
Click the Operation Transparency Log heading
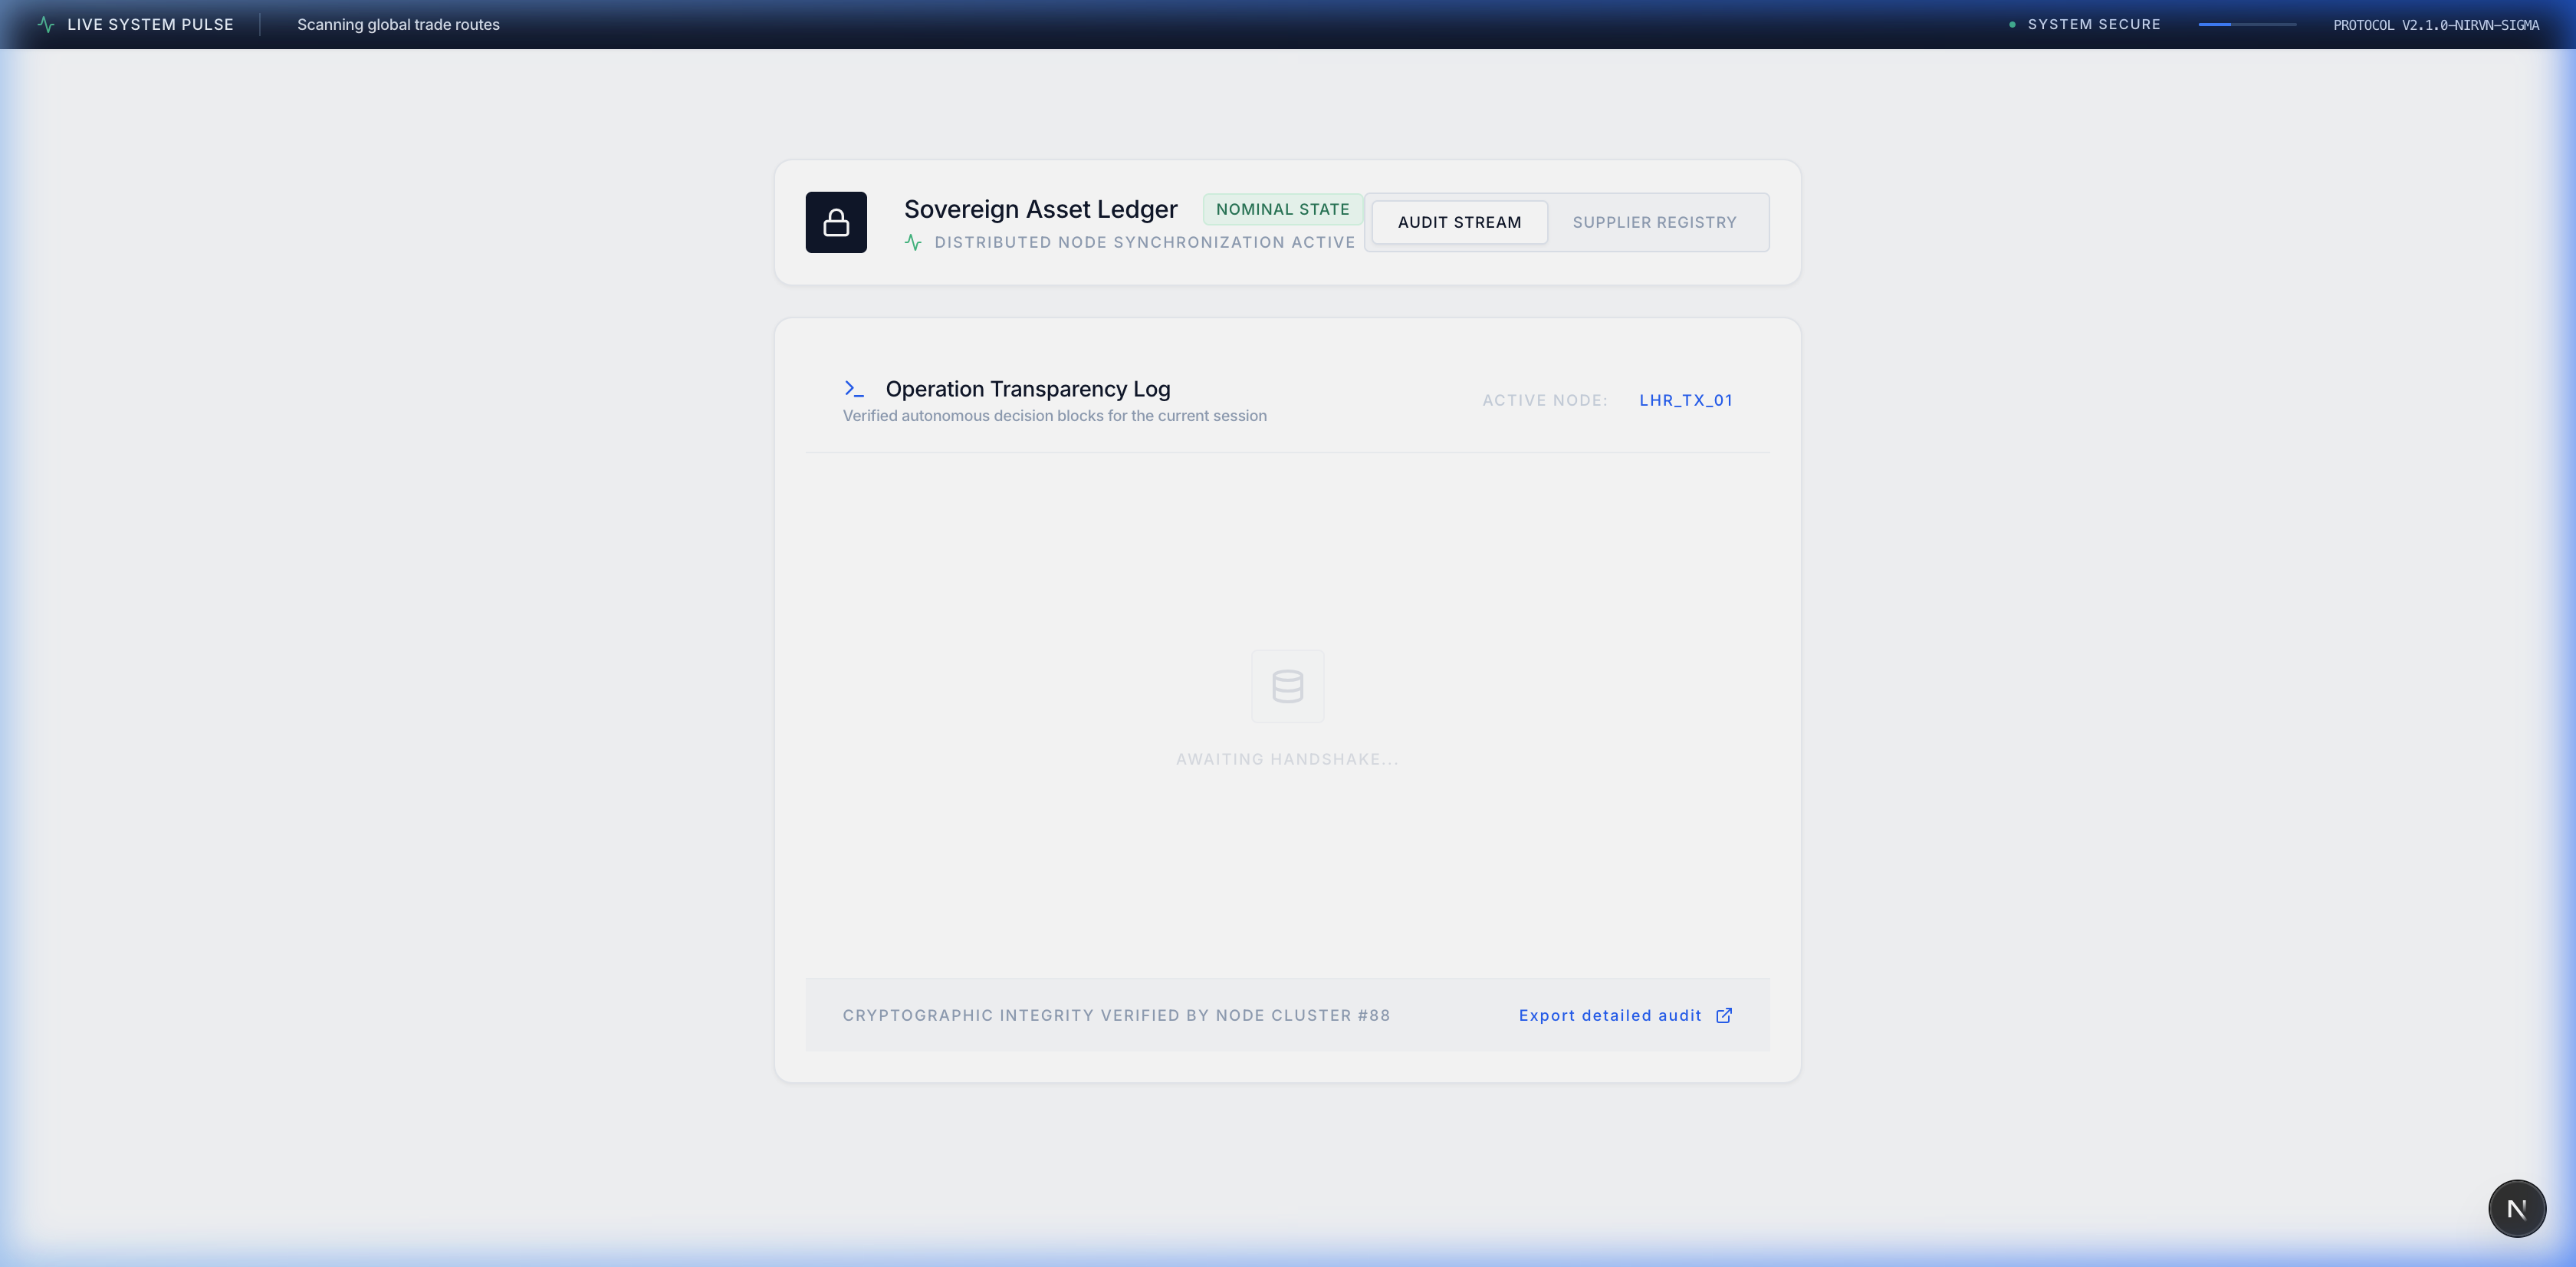pyautogui.click(x=1028, y=389)
